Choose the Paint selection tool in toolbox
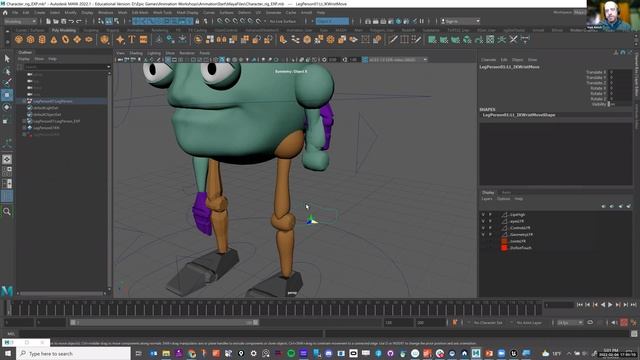 pos(7,83)
